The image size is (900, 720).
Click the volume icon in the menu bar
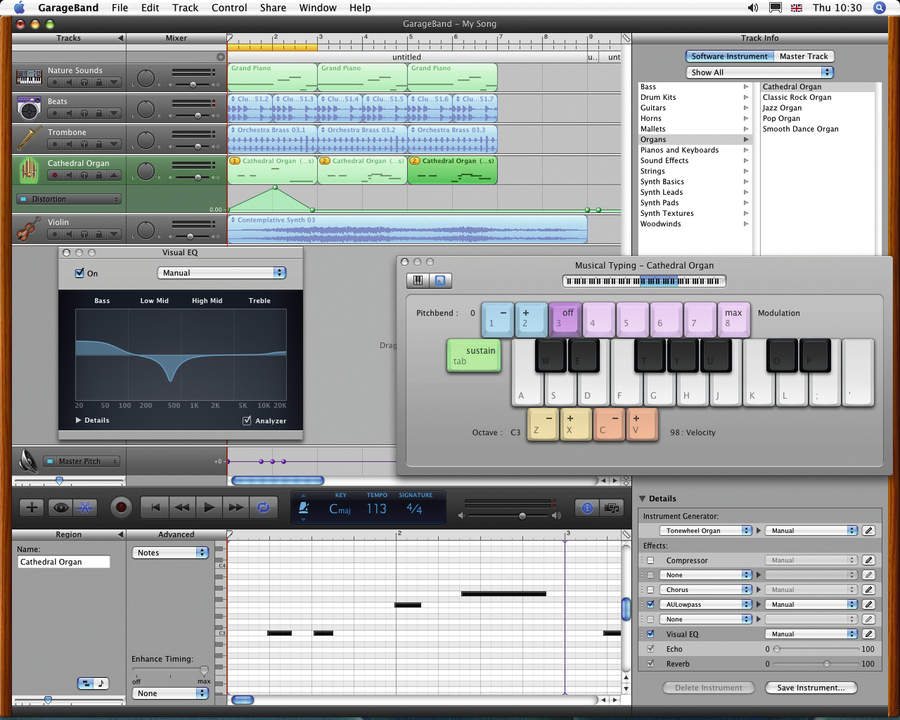752,7
